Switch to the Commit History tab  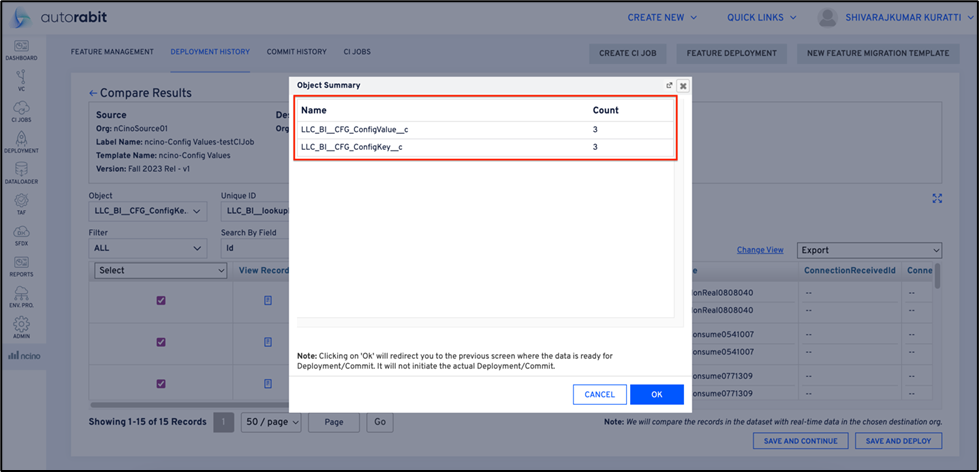tap(296, 52)
